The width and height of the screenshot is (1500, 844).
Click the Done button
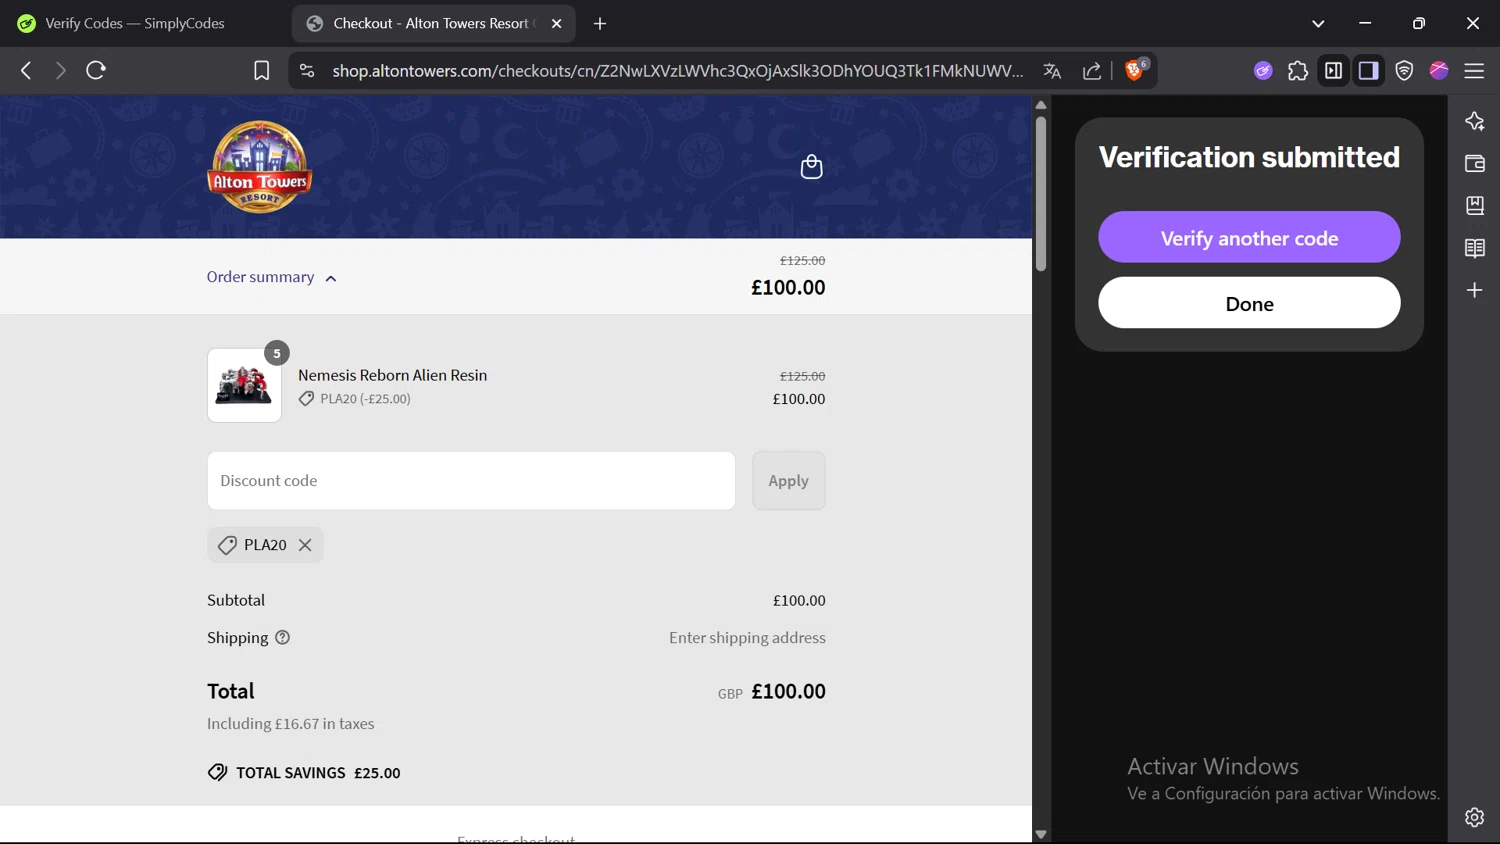click(1249, 303)
